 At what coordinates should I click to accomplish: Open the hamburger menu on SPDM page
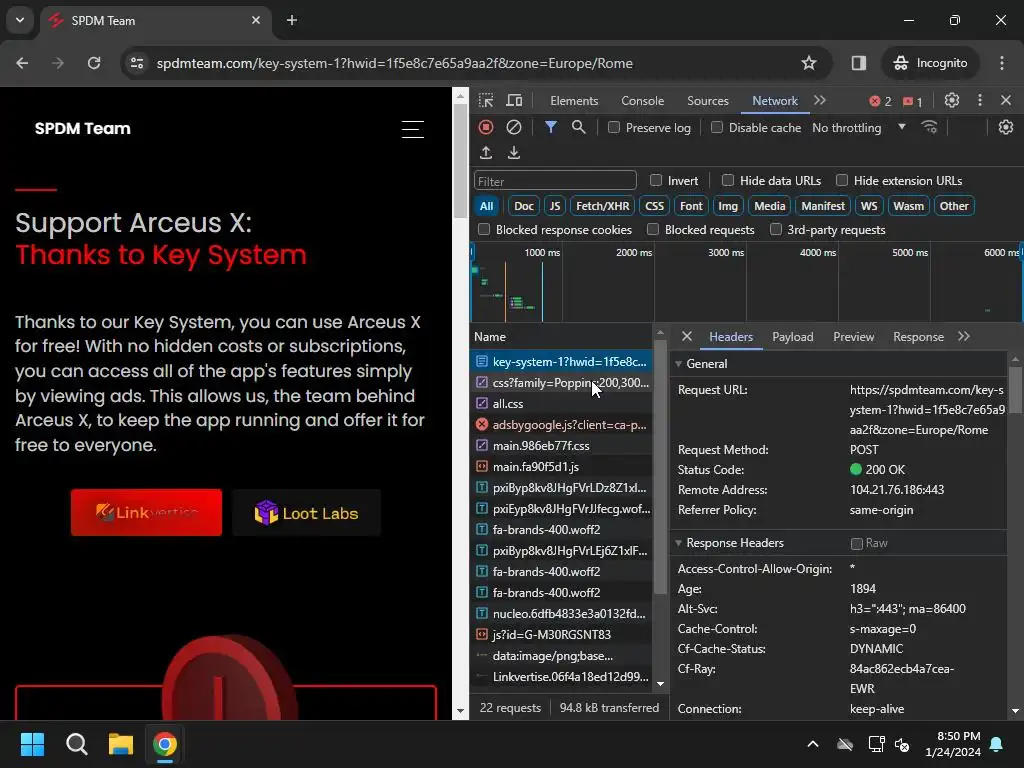tap(413, 129)
